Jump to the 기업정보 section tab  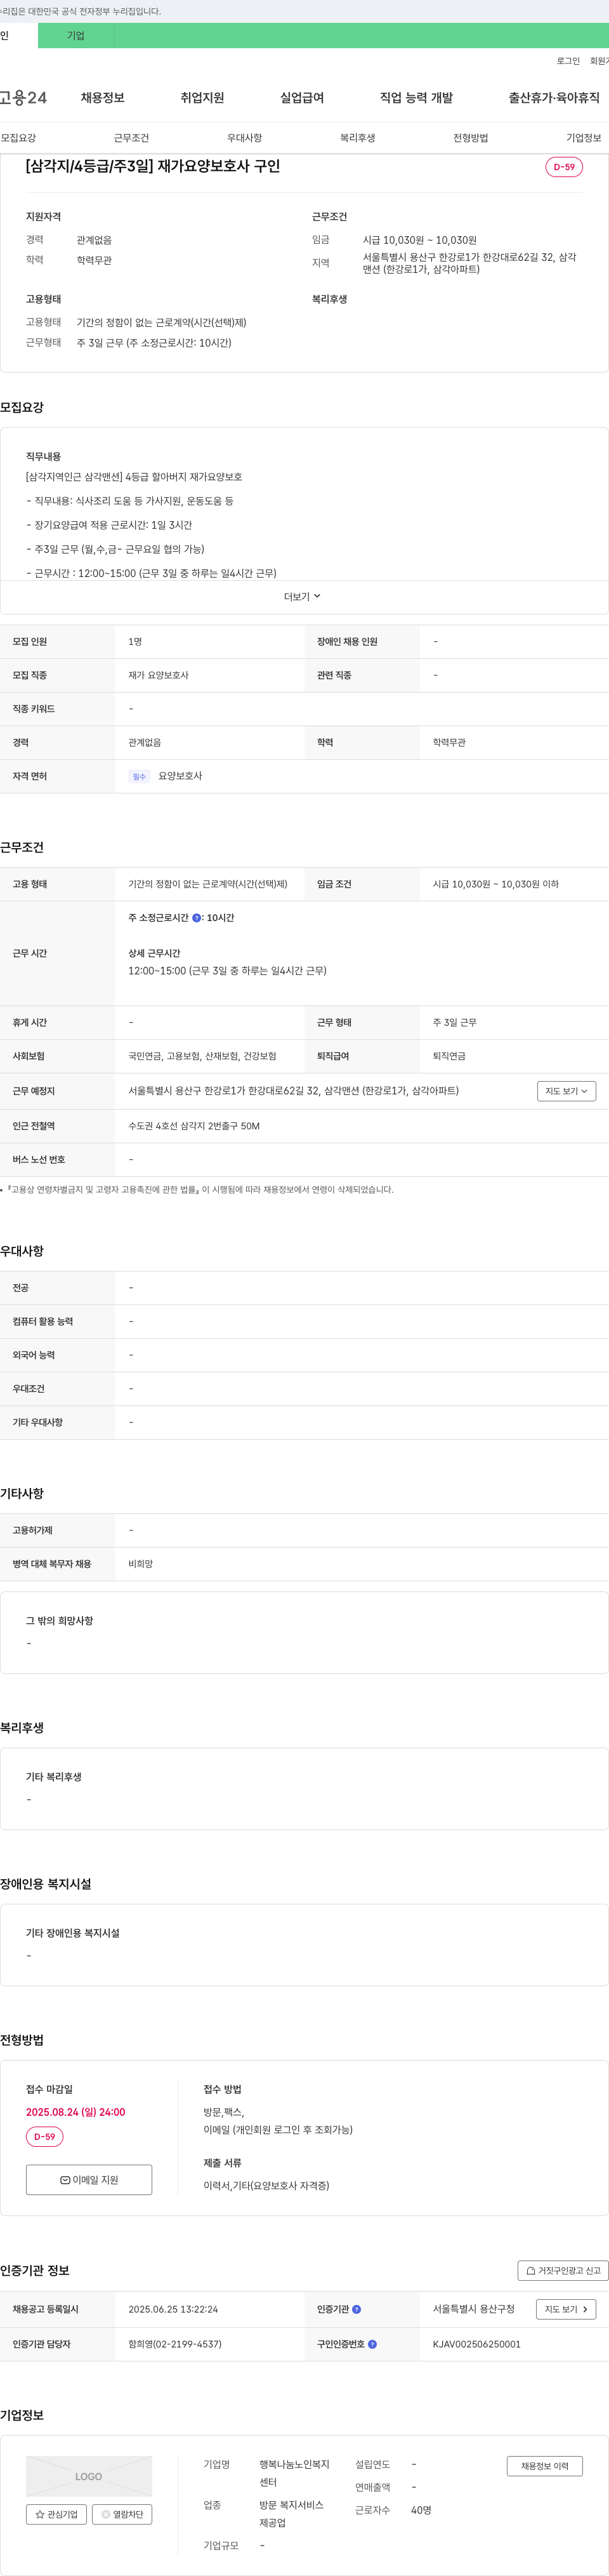(x=584, y=138)
